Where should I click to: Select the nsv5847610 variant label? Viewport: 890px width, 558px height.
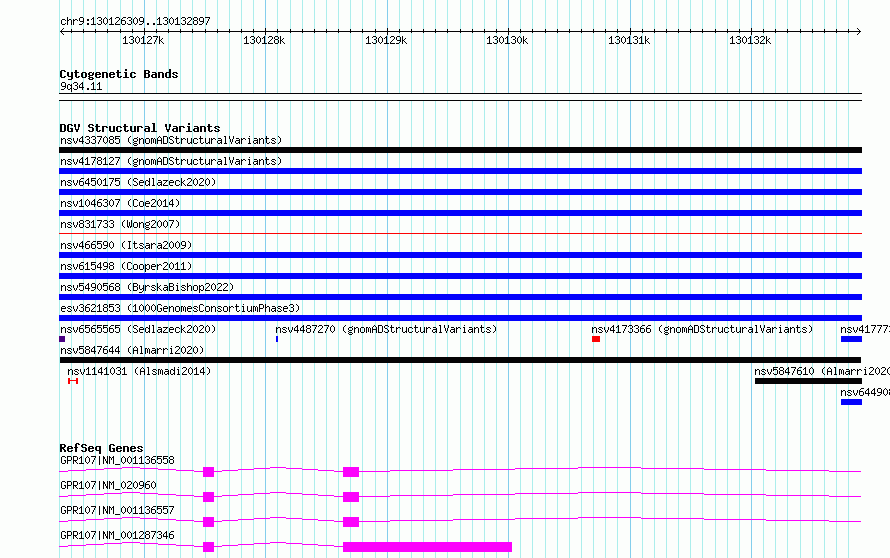click(822, 371)
